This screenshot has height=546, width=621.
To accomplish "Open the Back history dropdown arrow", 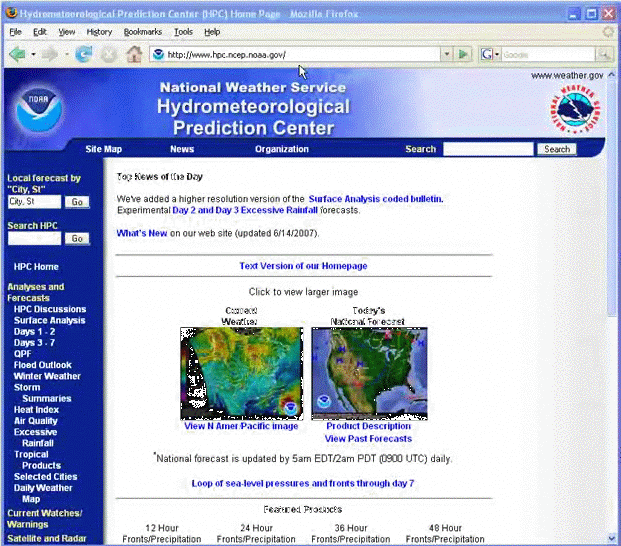I will (33, 54).
